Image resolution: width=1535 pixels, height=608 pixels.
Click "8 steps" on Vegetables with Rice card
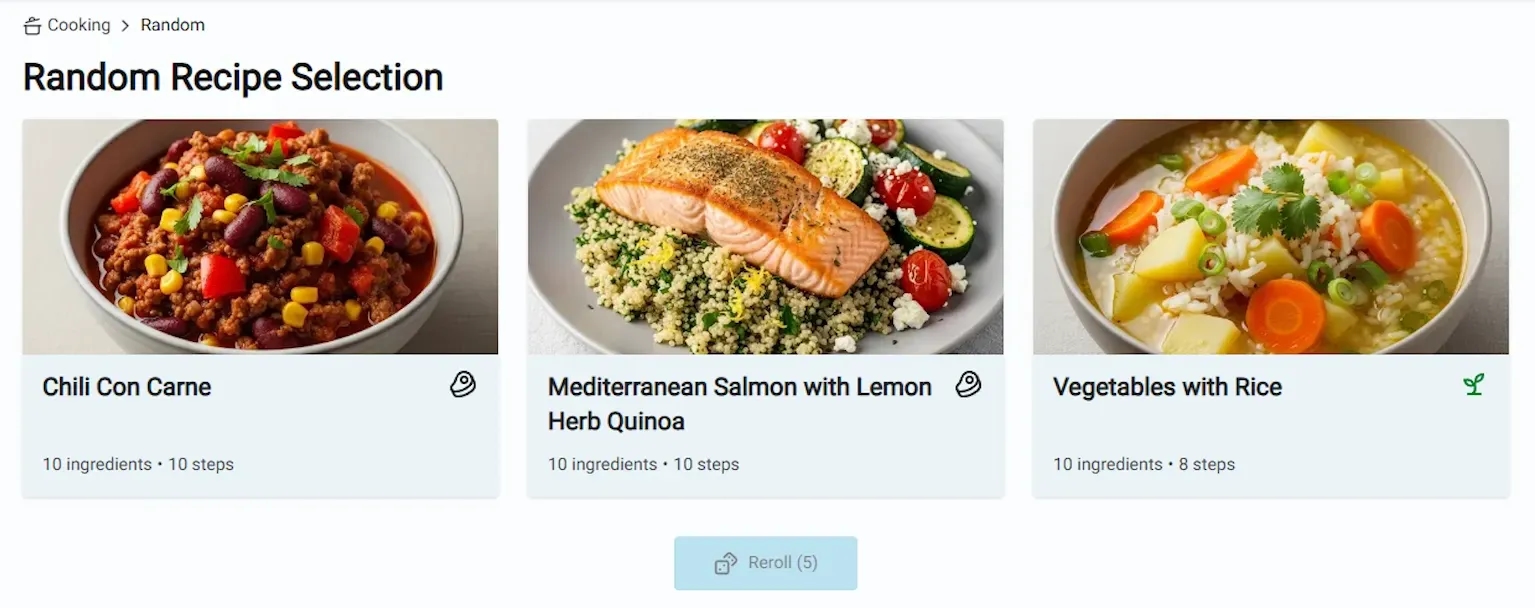(1206, 464)
